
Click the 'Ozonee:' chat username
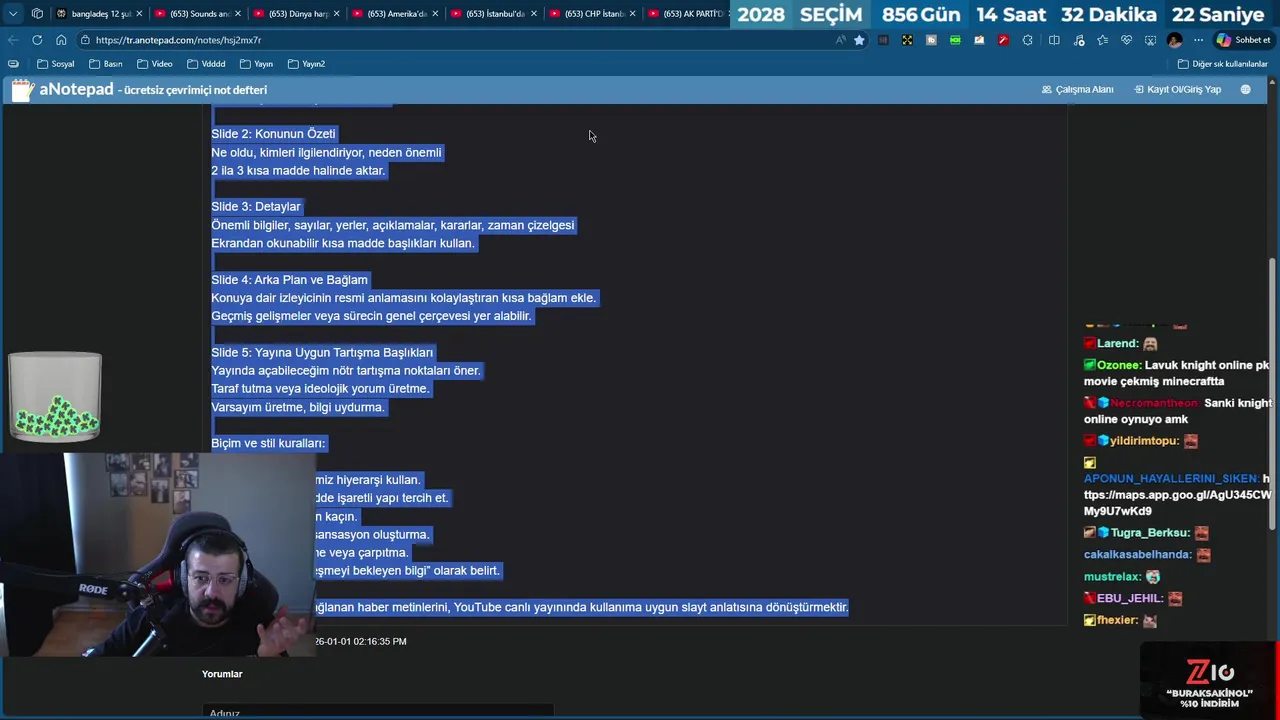pyautogui.click(x=1119, y=366)
